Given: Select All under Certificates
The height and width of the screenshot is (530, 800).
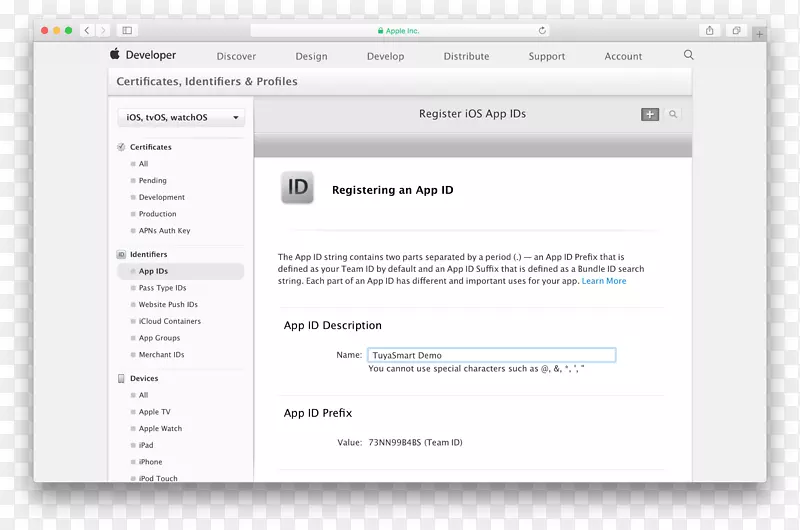Looking at the screenshot, I should pyautogui.click(x=143, y=164).
